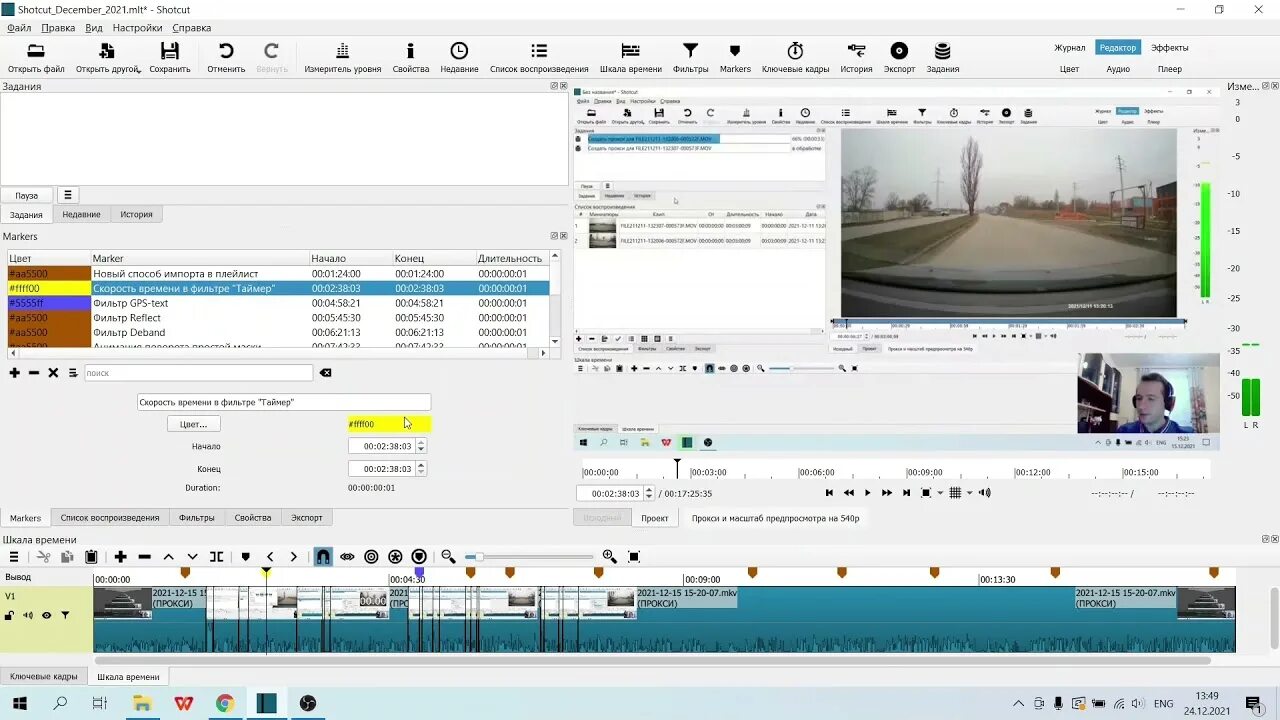Deselect marker with X icon in Markers panel
Image resolution: width=1280 pixels, height=720 pixels.
(x=53, y=373)
